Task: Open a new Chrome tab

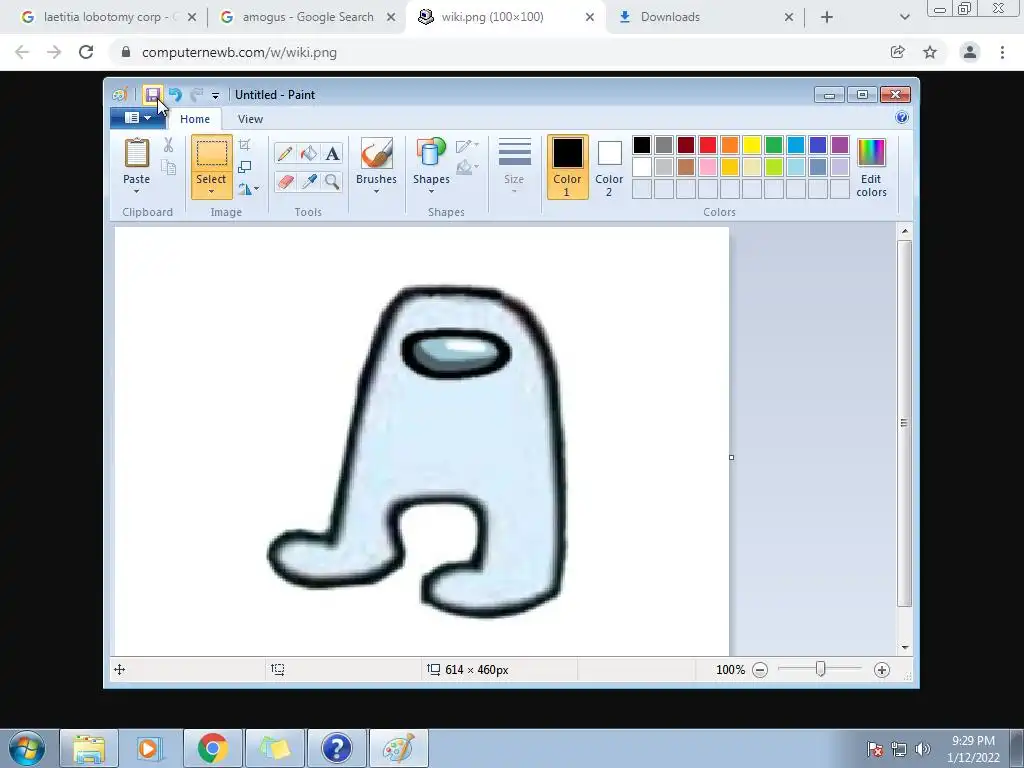Action: (827, 18)
